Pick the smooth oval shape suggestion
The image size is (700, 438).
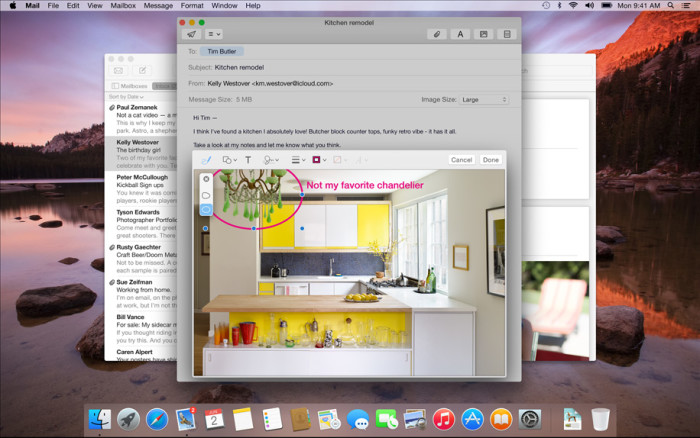click(x=206, y=210)
